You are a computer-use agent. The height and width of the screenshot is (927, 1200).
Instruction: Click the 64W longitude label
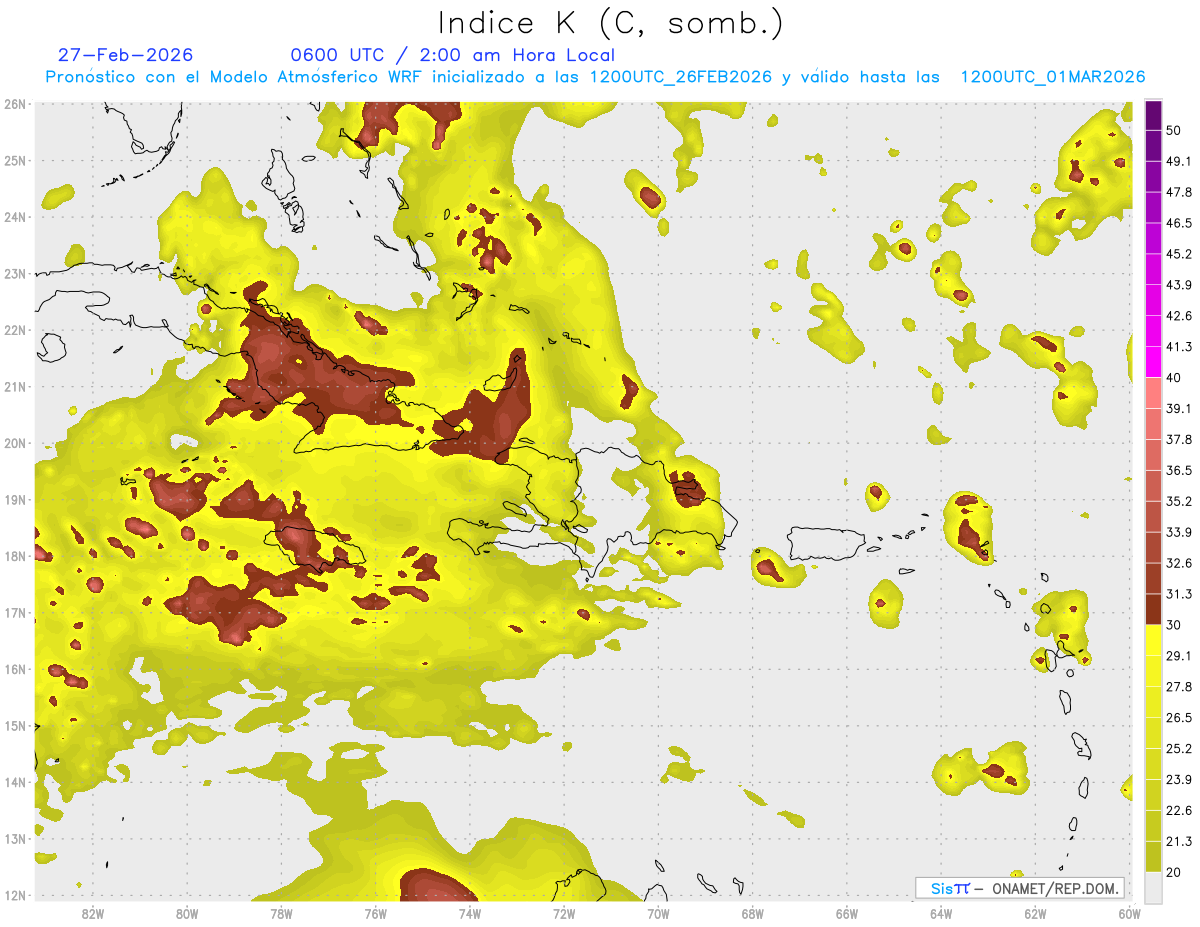941,913
